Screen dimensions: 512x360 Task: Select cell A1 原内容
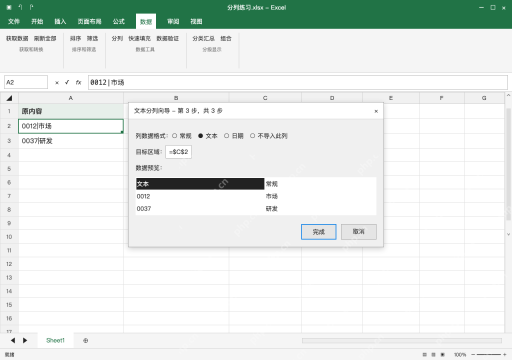(71, 111)
